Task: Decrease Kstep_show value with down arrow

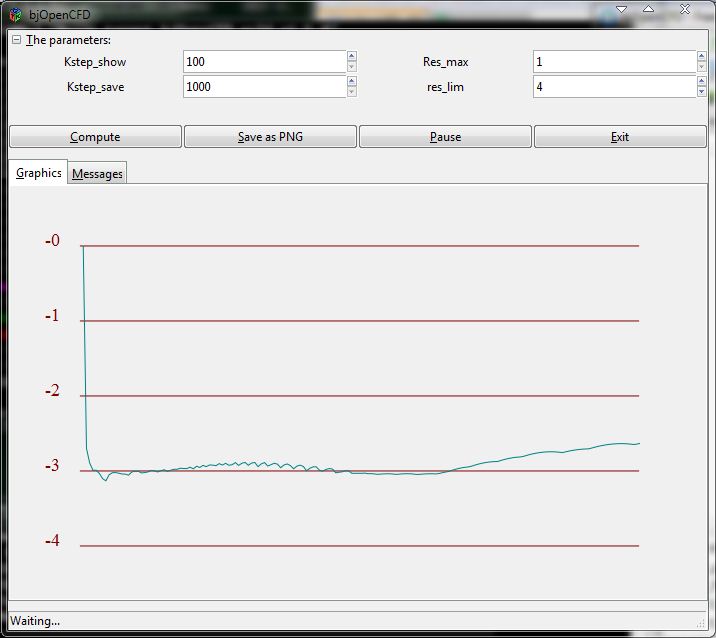Action: (351, 67)
